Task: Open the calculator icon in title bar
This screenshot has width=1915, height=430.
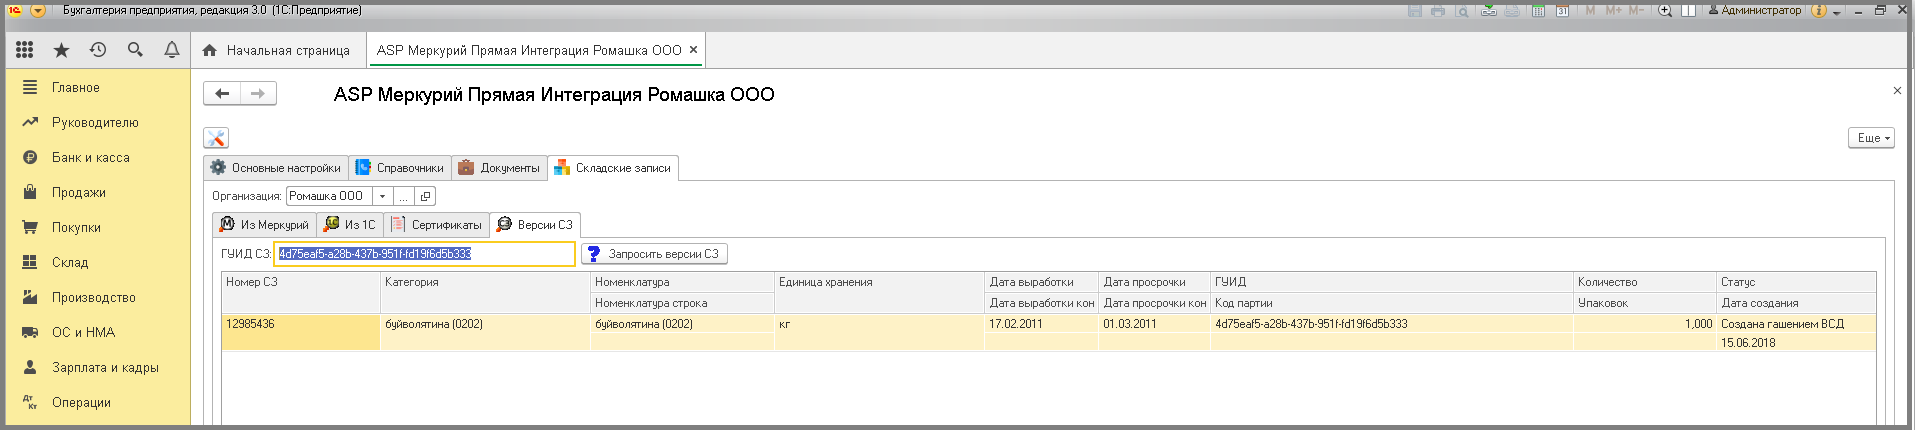Action: (1538, 11)
